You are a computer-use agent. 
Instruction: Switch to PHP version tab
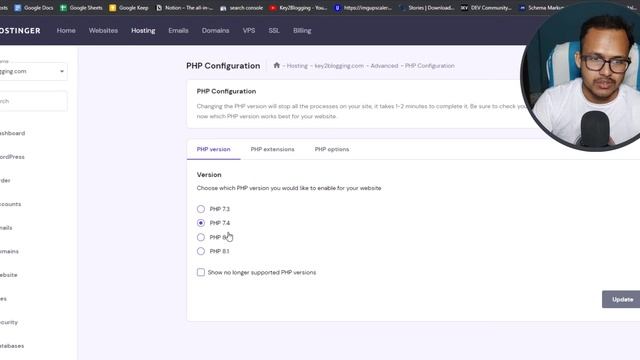click(x=213, y=149)
